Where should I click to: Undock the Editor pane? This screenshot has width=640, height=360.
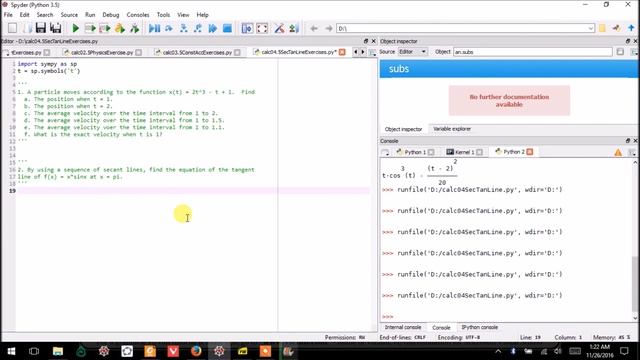pyautogui.click(x=366, y=41)
